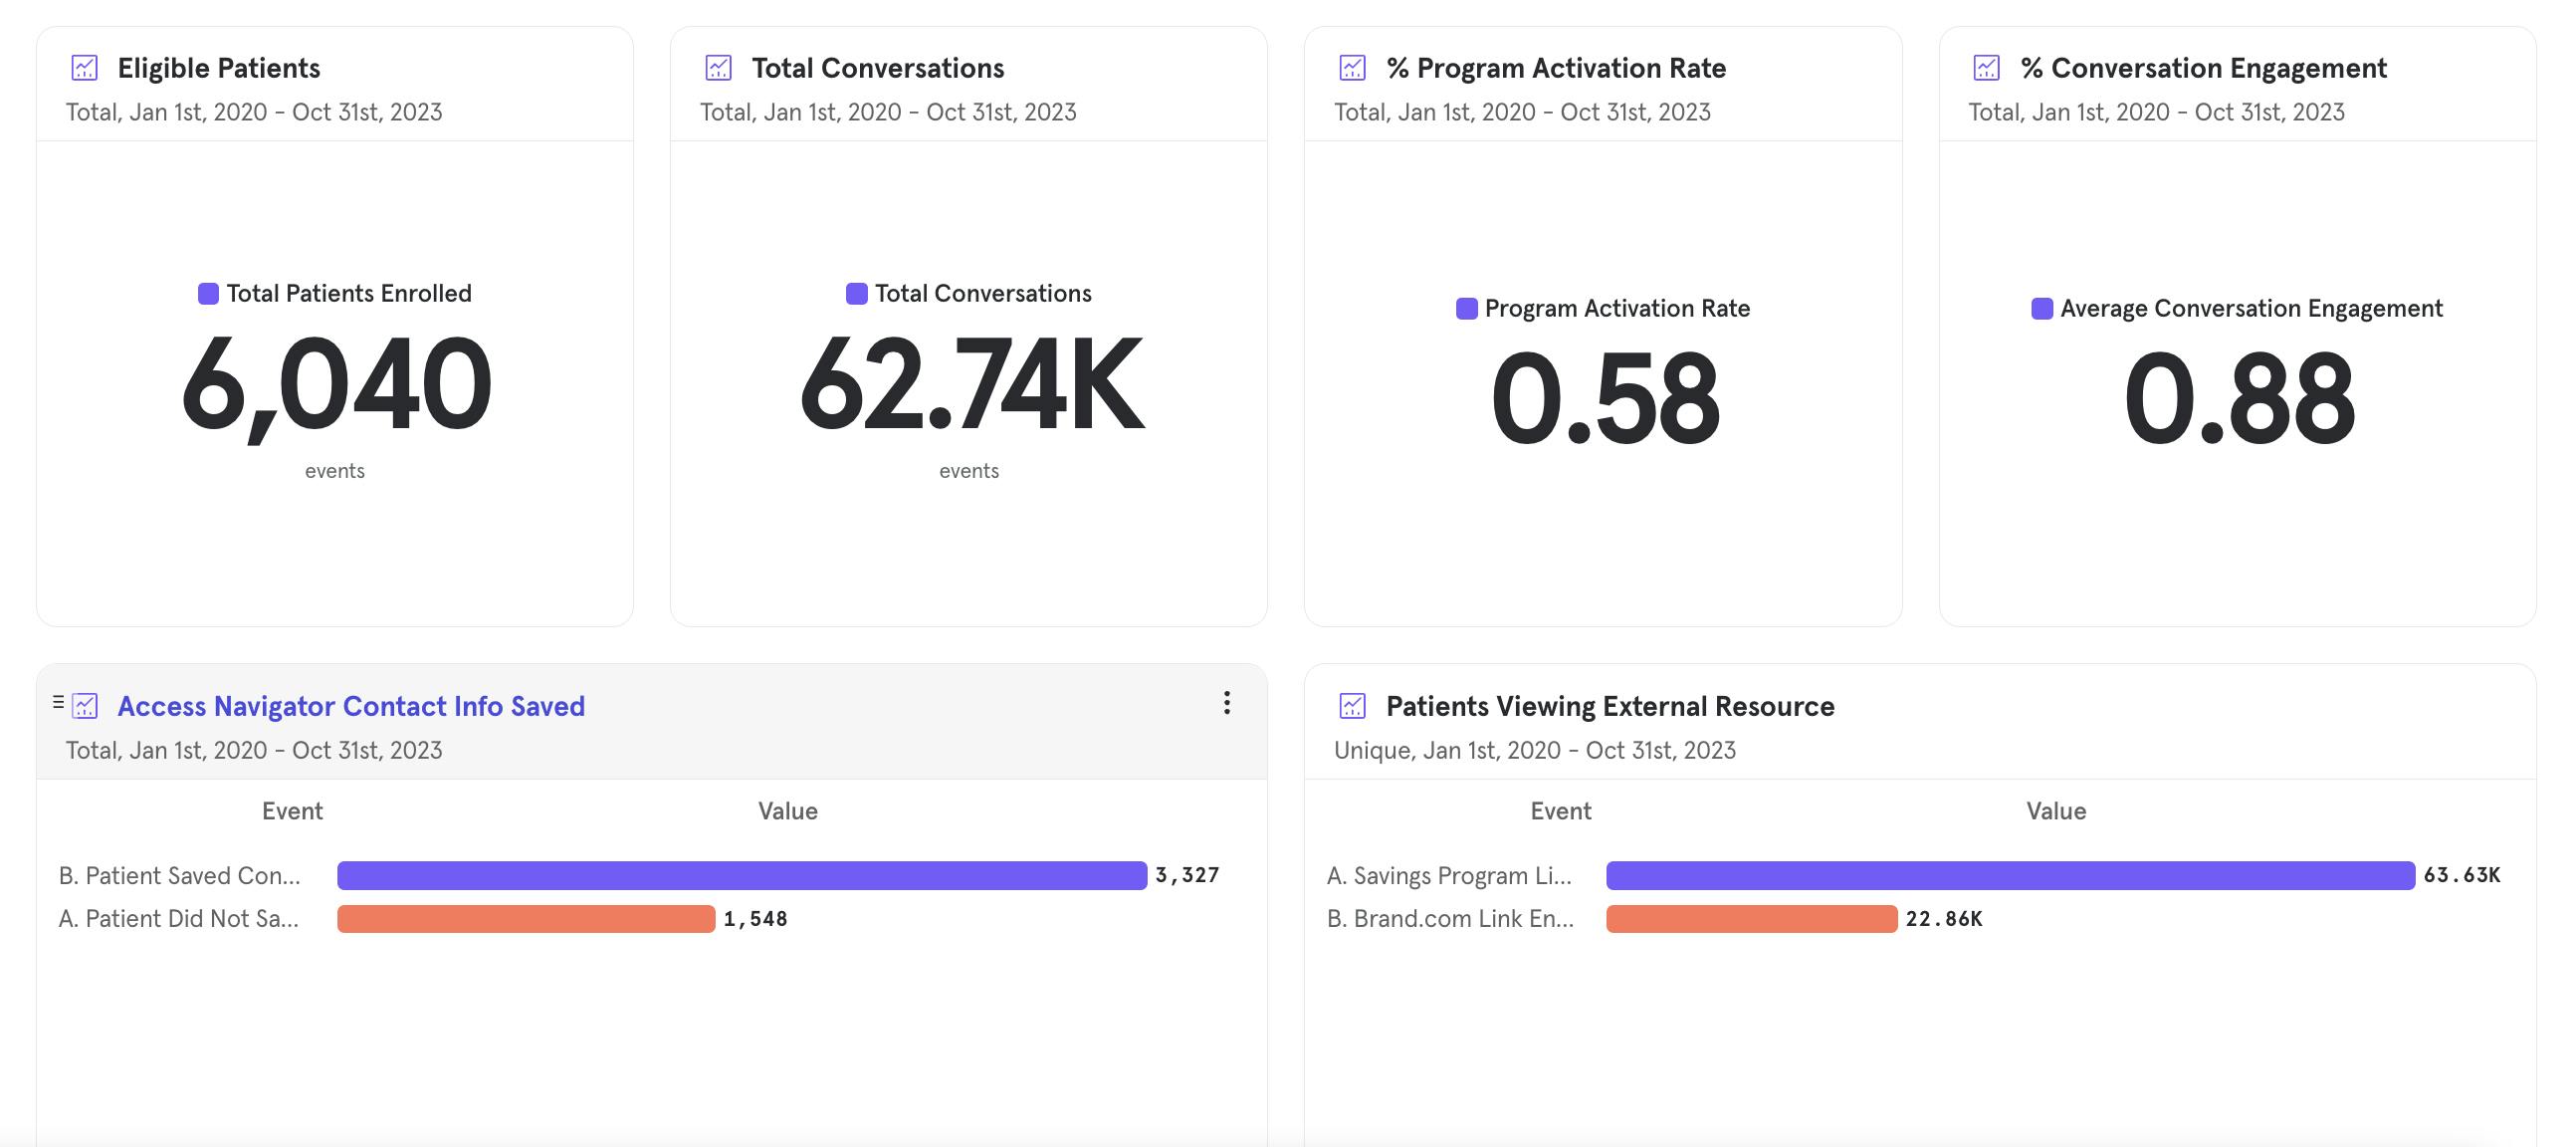Screen dimensions: 2576x1147
Task: Click the 'A. Savings Program Li...' row label
Action: pyautogui.click(x=1449, y=875)
